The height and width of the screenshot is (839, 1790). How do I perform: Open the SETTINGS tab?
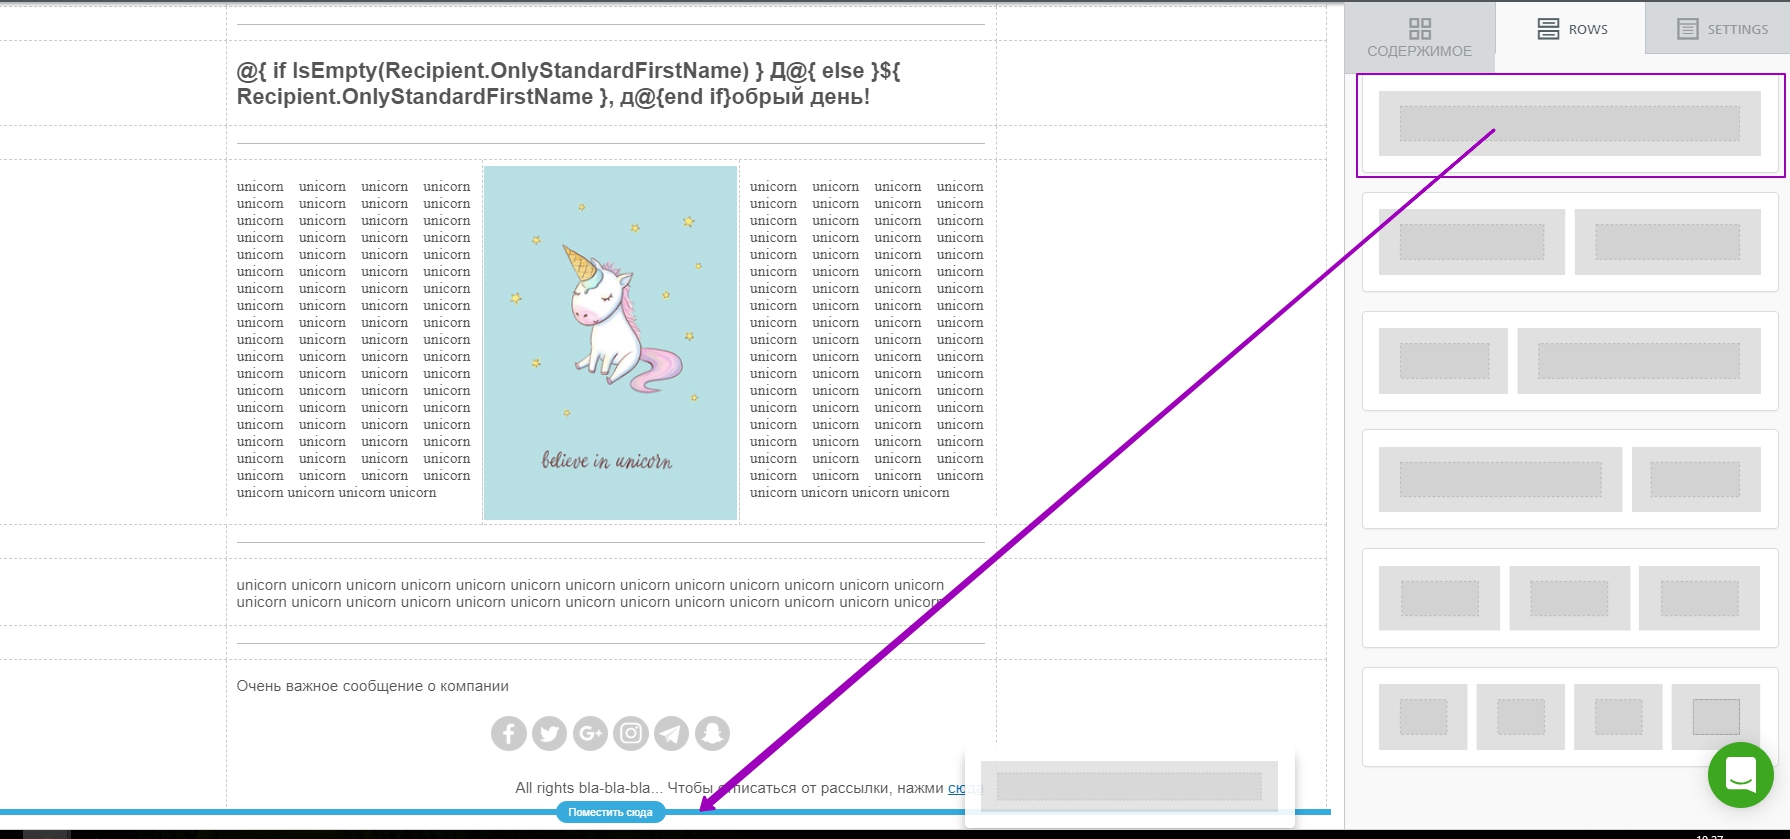(1720, 29)
